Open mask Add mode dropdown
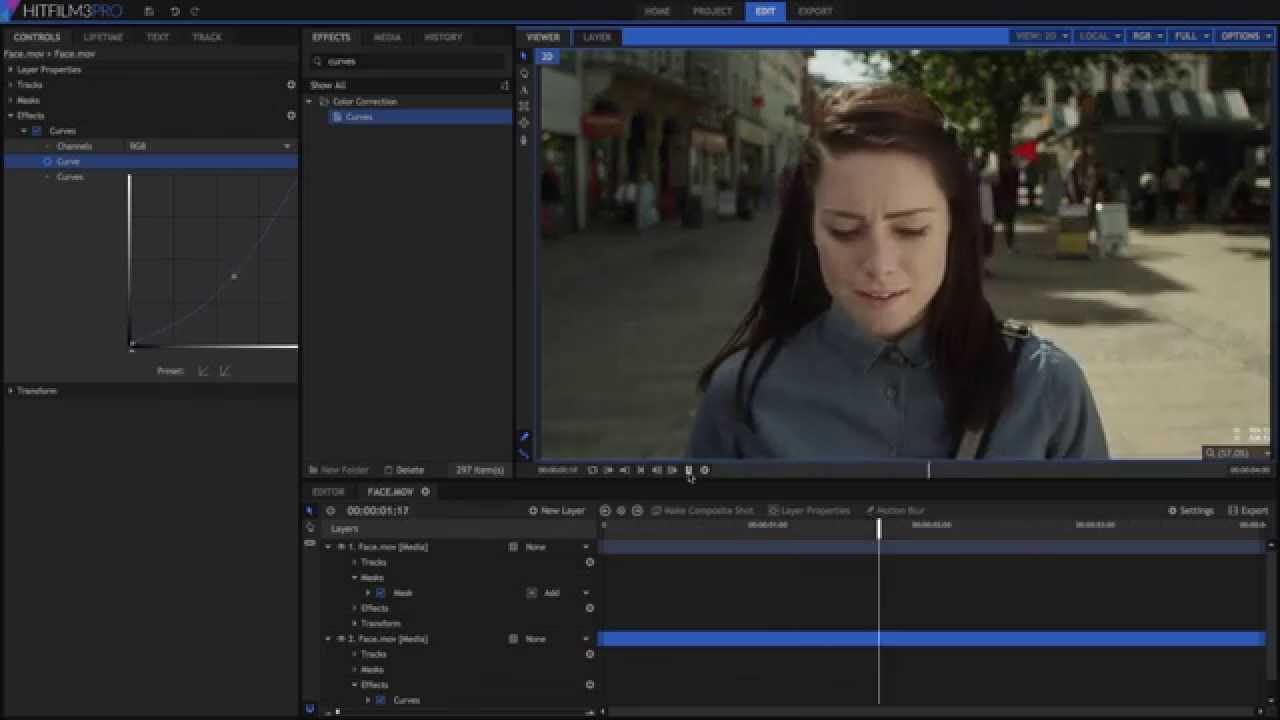The image size is (1280, 720). pos(566,593)
